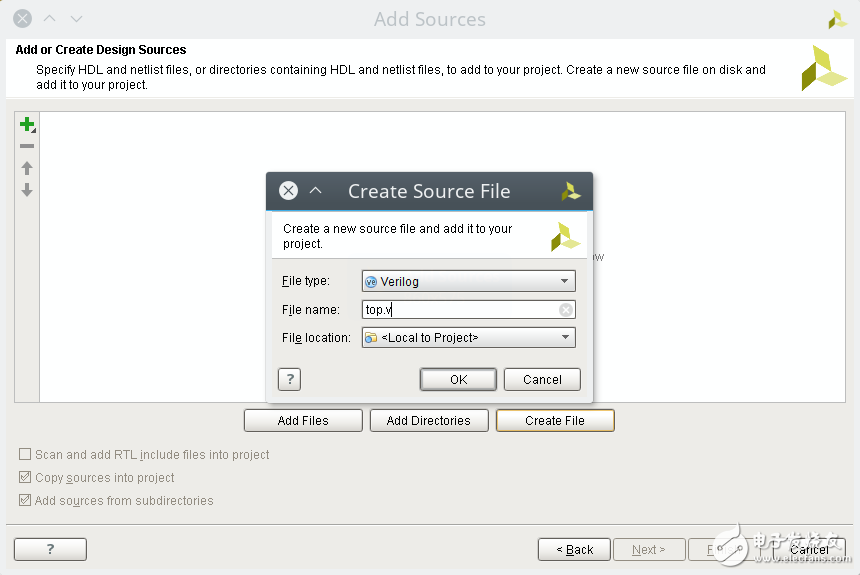Viewport: 860px width, 575px height.
Task: Uncheck Add sources from subdirectories
Action: click(x=25, y=501)
